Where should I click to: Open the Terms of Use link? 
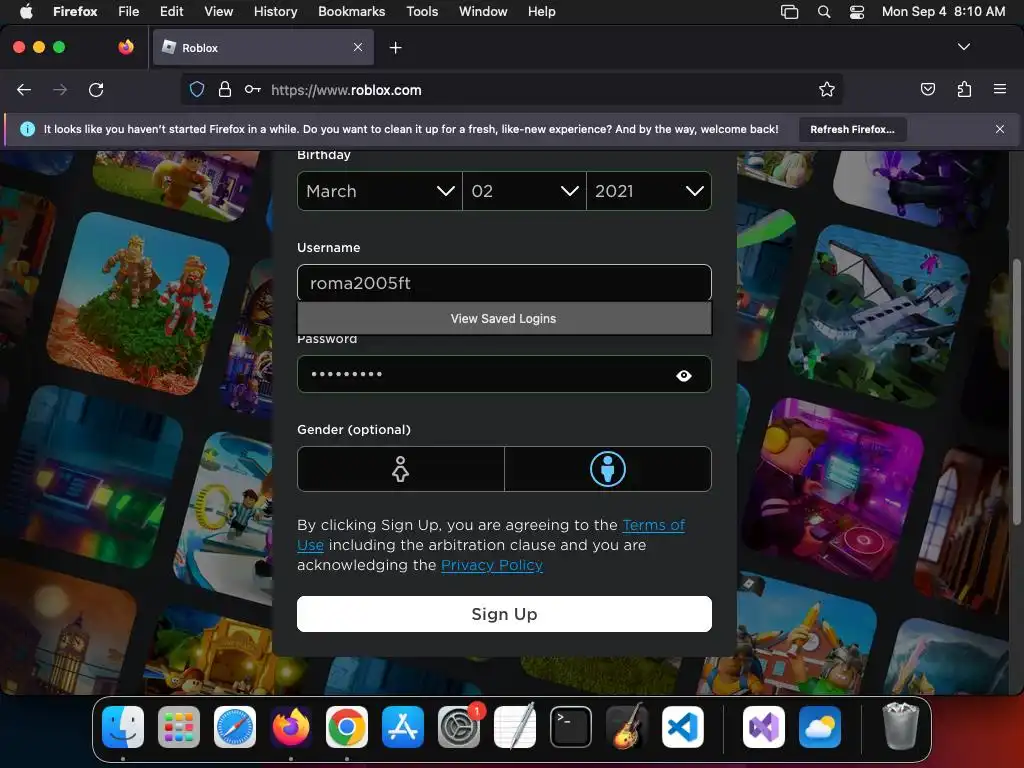click(x=654, y=525)
